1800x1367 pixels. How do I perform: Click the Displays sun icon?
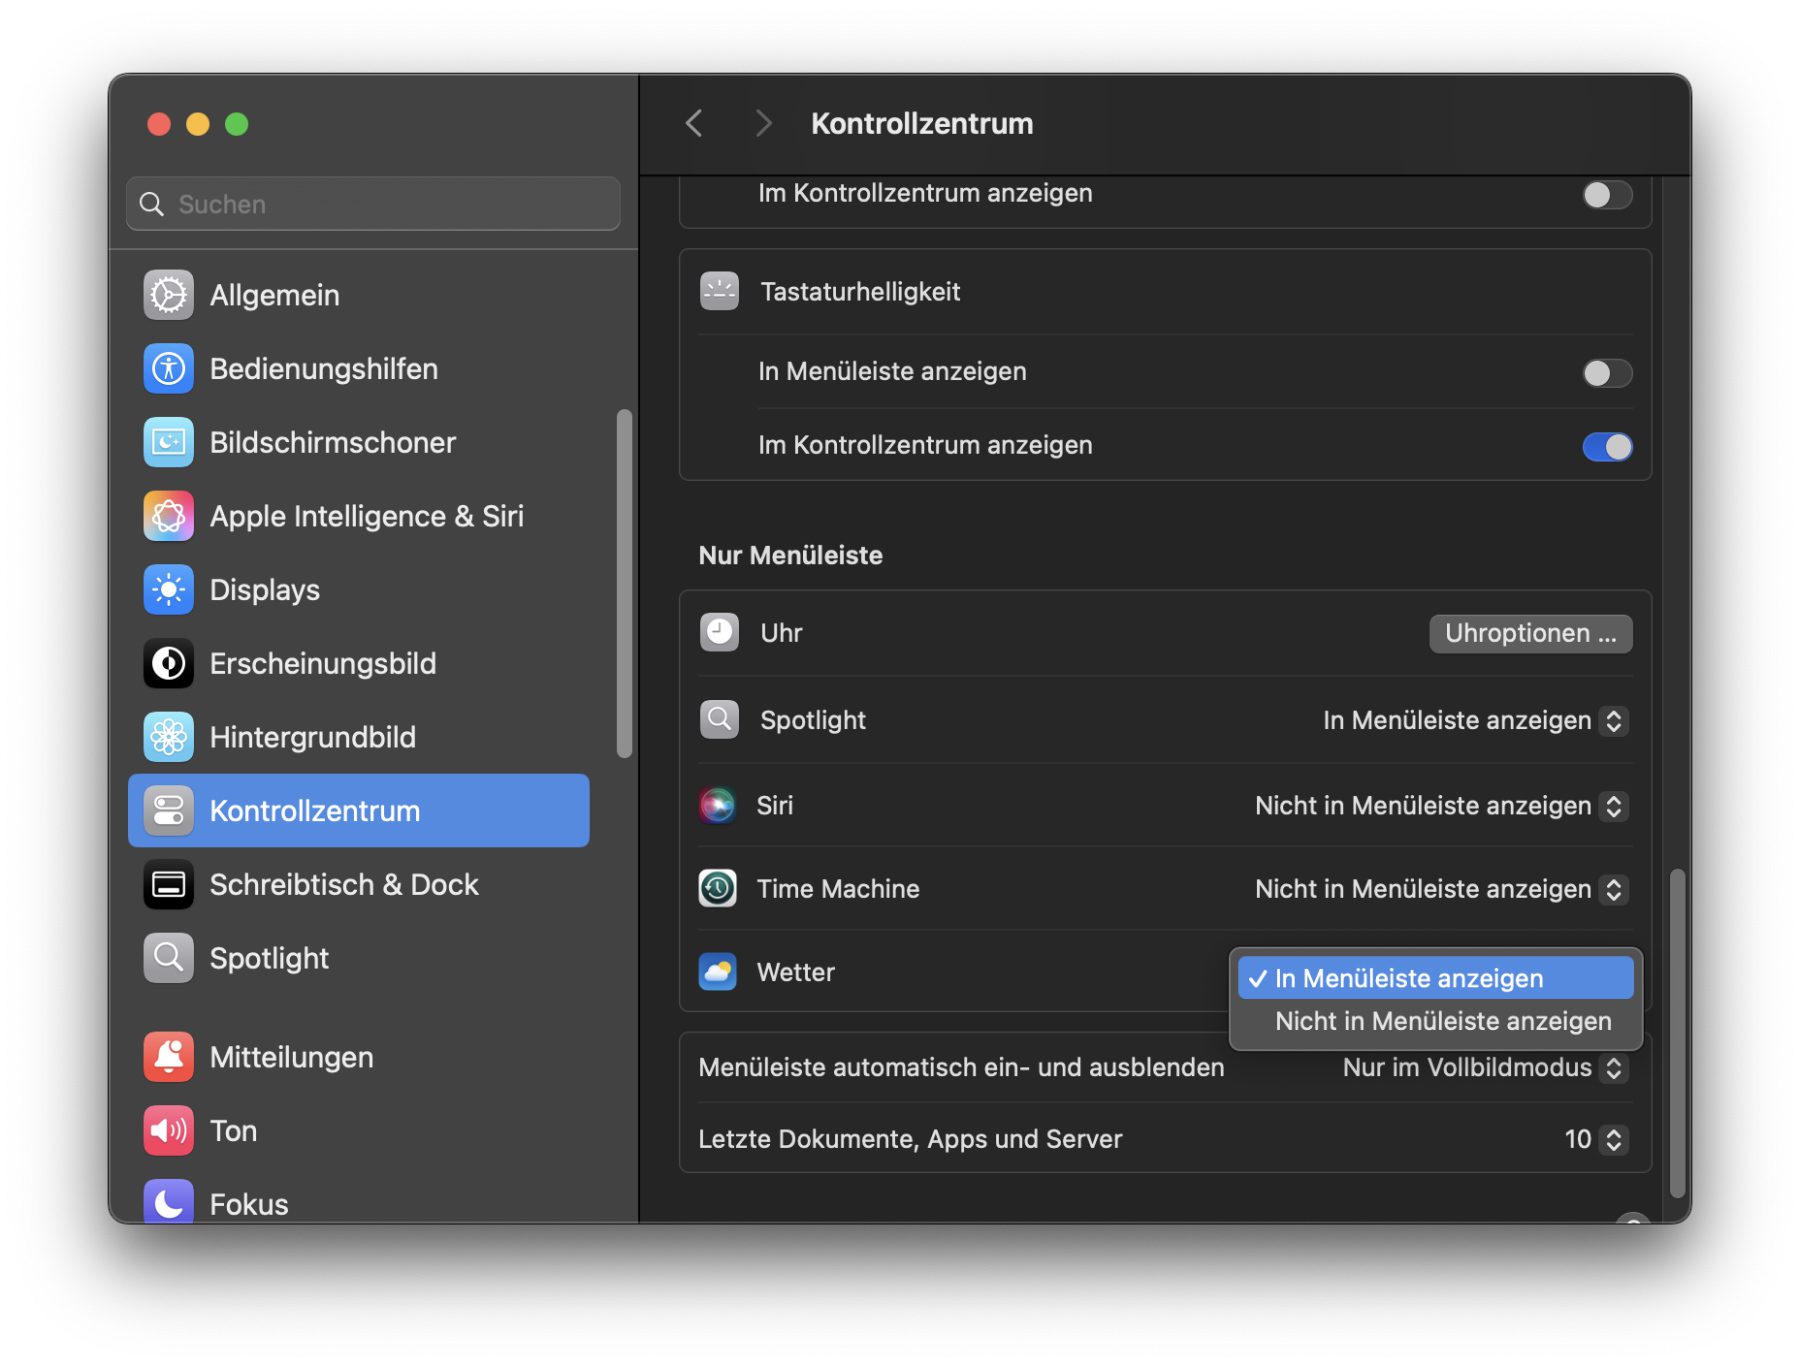tap(168, 590)
